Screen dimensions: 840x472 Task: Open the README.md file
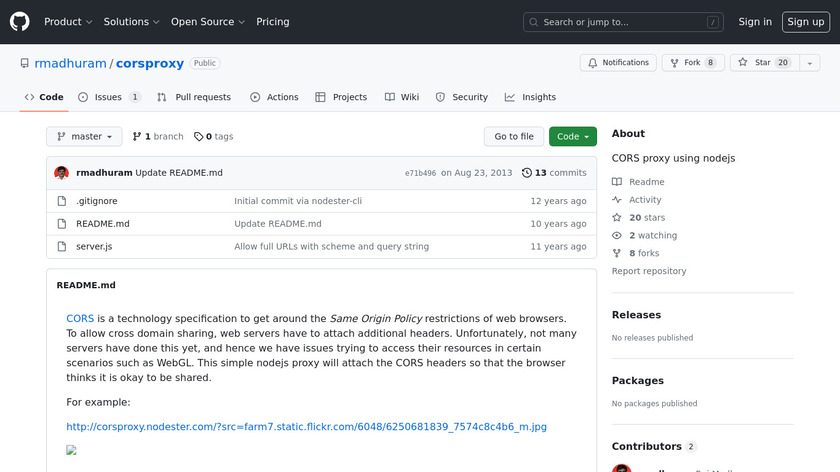[103, 224]
